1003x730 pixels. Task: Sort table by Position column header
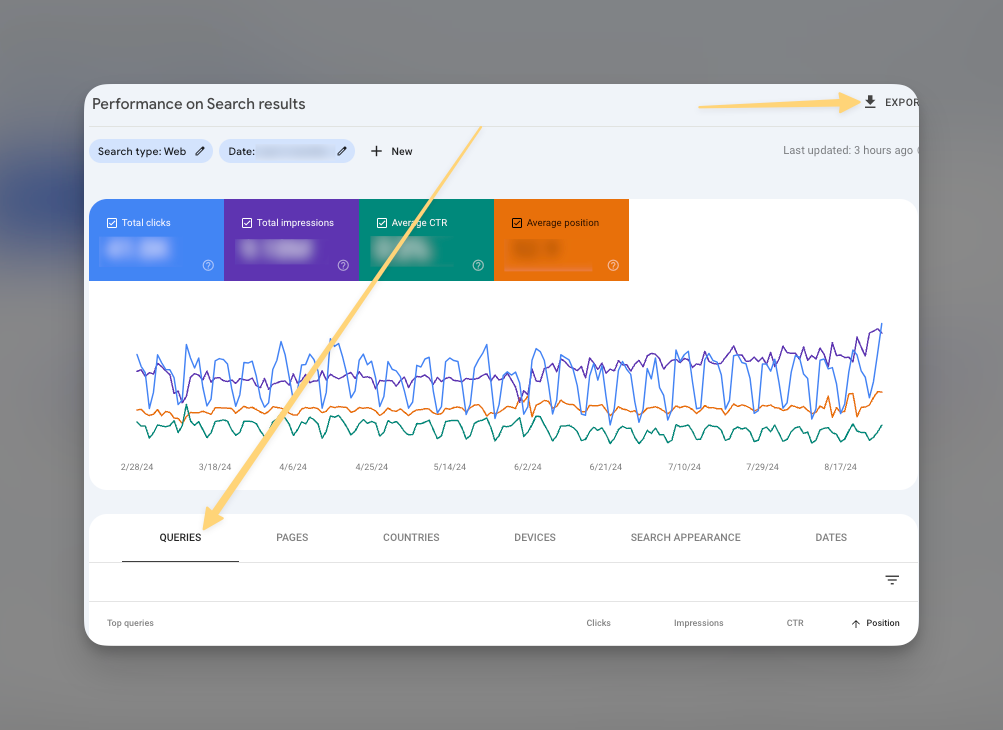(x=883, y=623)
